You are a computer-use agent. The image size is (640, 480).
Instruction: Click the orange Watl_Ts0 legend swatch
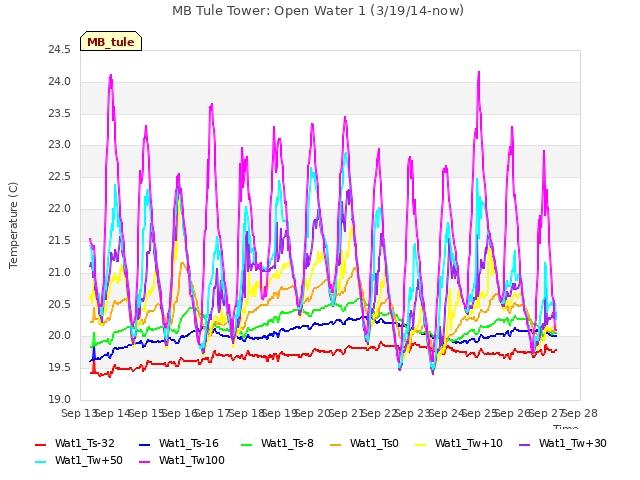(x=336, y=444)
